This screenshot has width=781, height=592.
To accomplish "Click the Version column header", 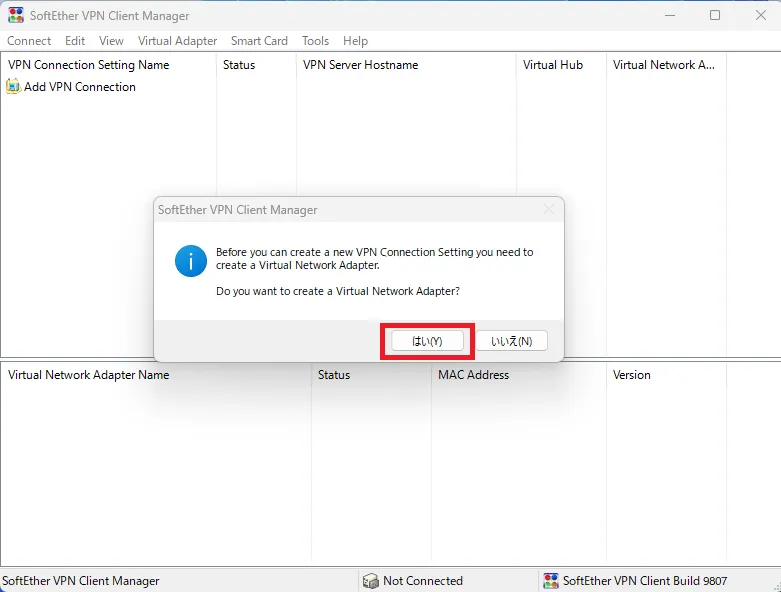I will tap(666, 375).
